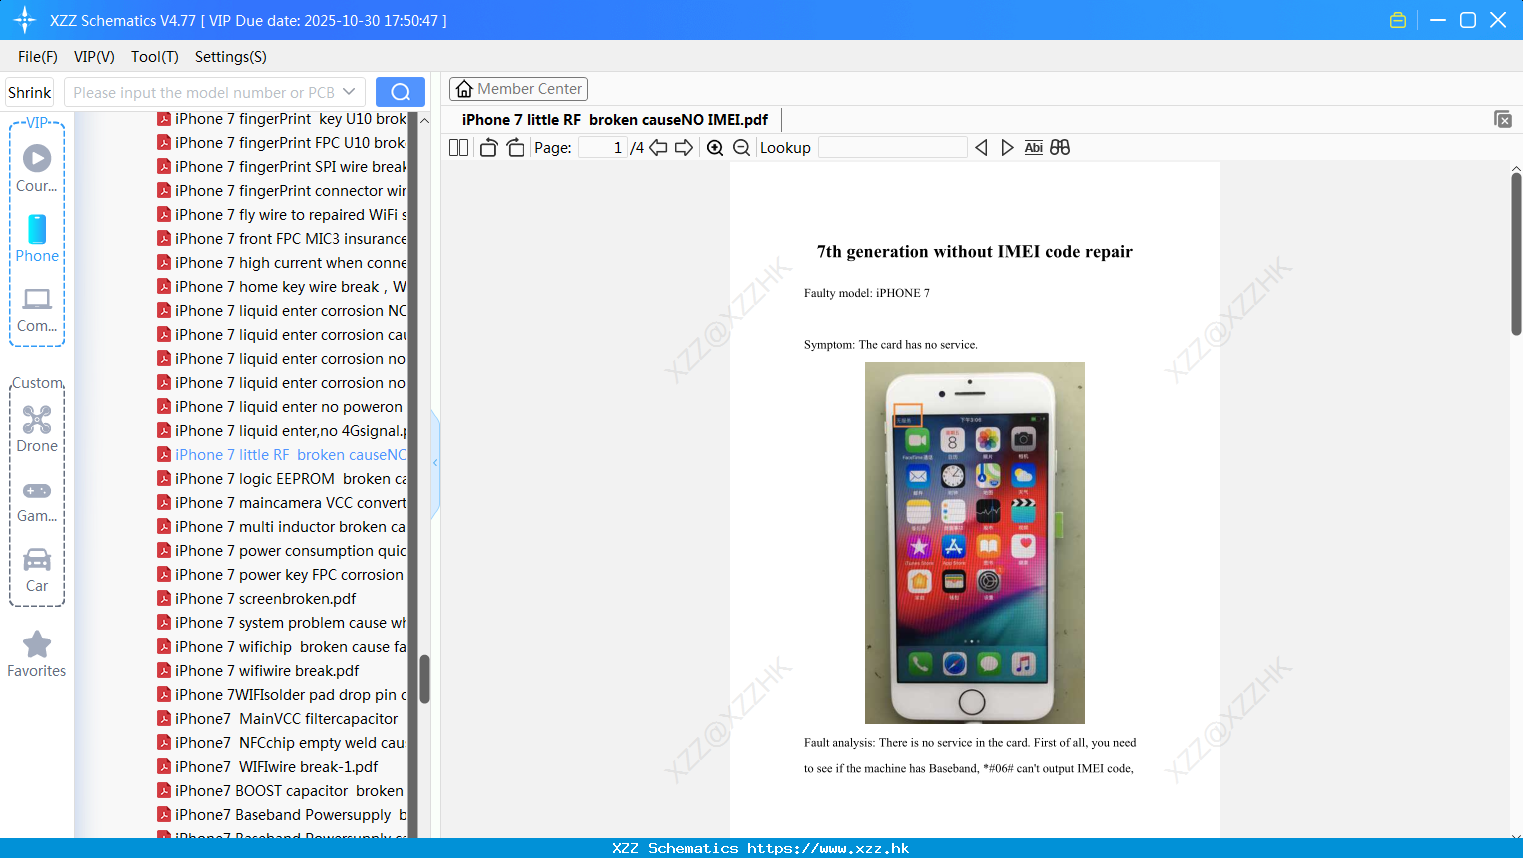Open the Member Center
The height and width of the screenshot is (858, 1523).
tap(518, 89)
